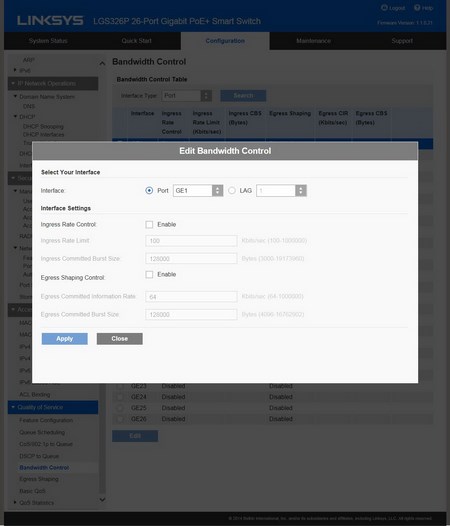This screenshot has width=450, height=526.
Task: Switch to the Maintenance tab
Action: tap(313, 41)
